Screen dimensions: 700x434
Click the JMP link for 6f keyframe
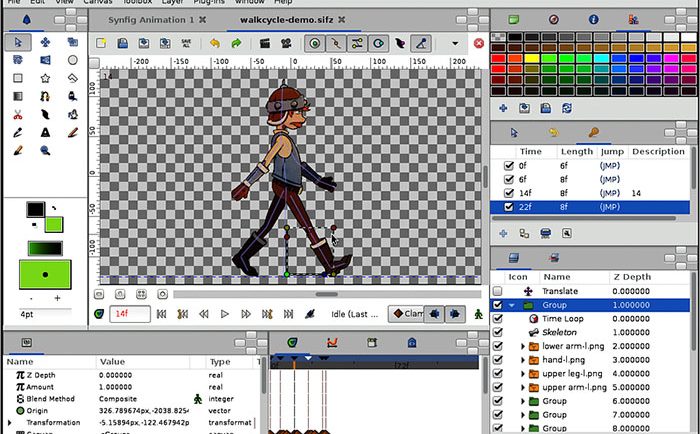(609, 178)
